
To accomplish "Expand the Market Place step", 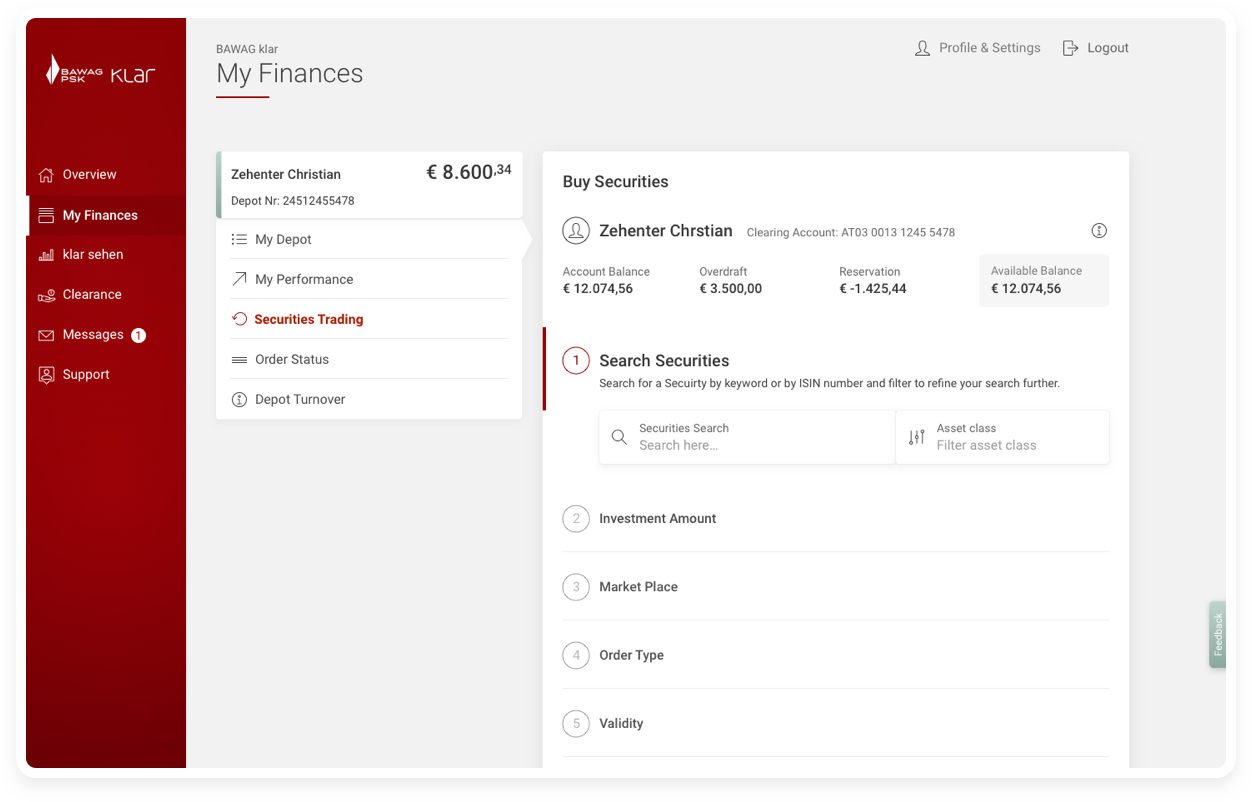I will [638, 587].
